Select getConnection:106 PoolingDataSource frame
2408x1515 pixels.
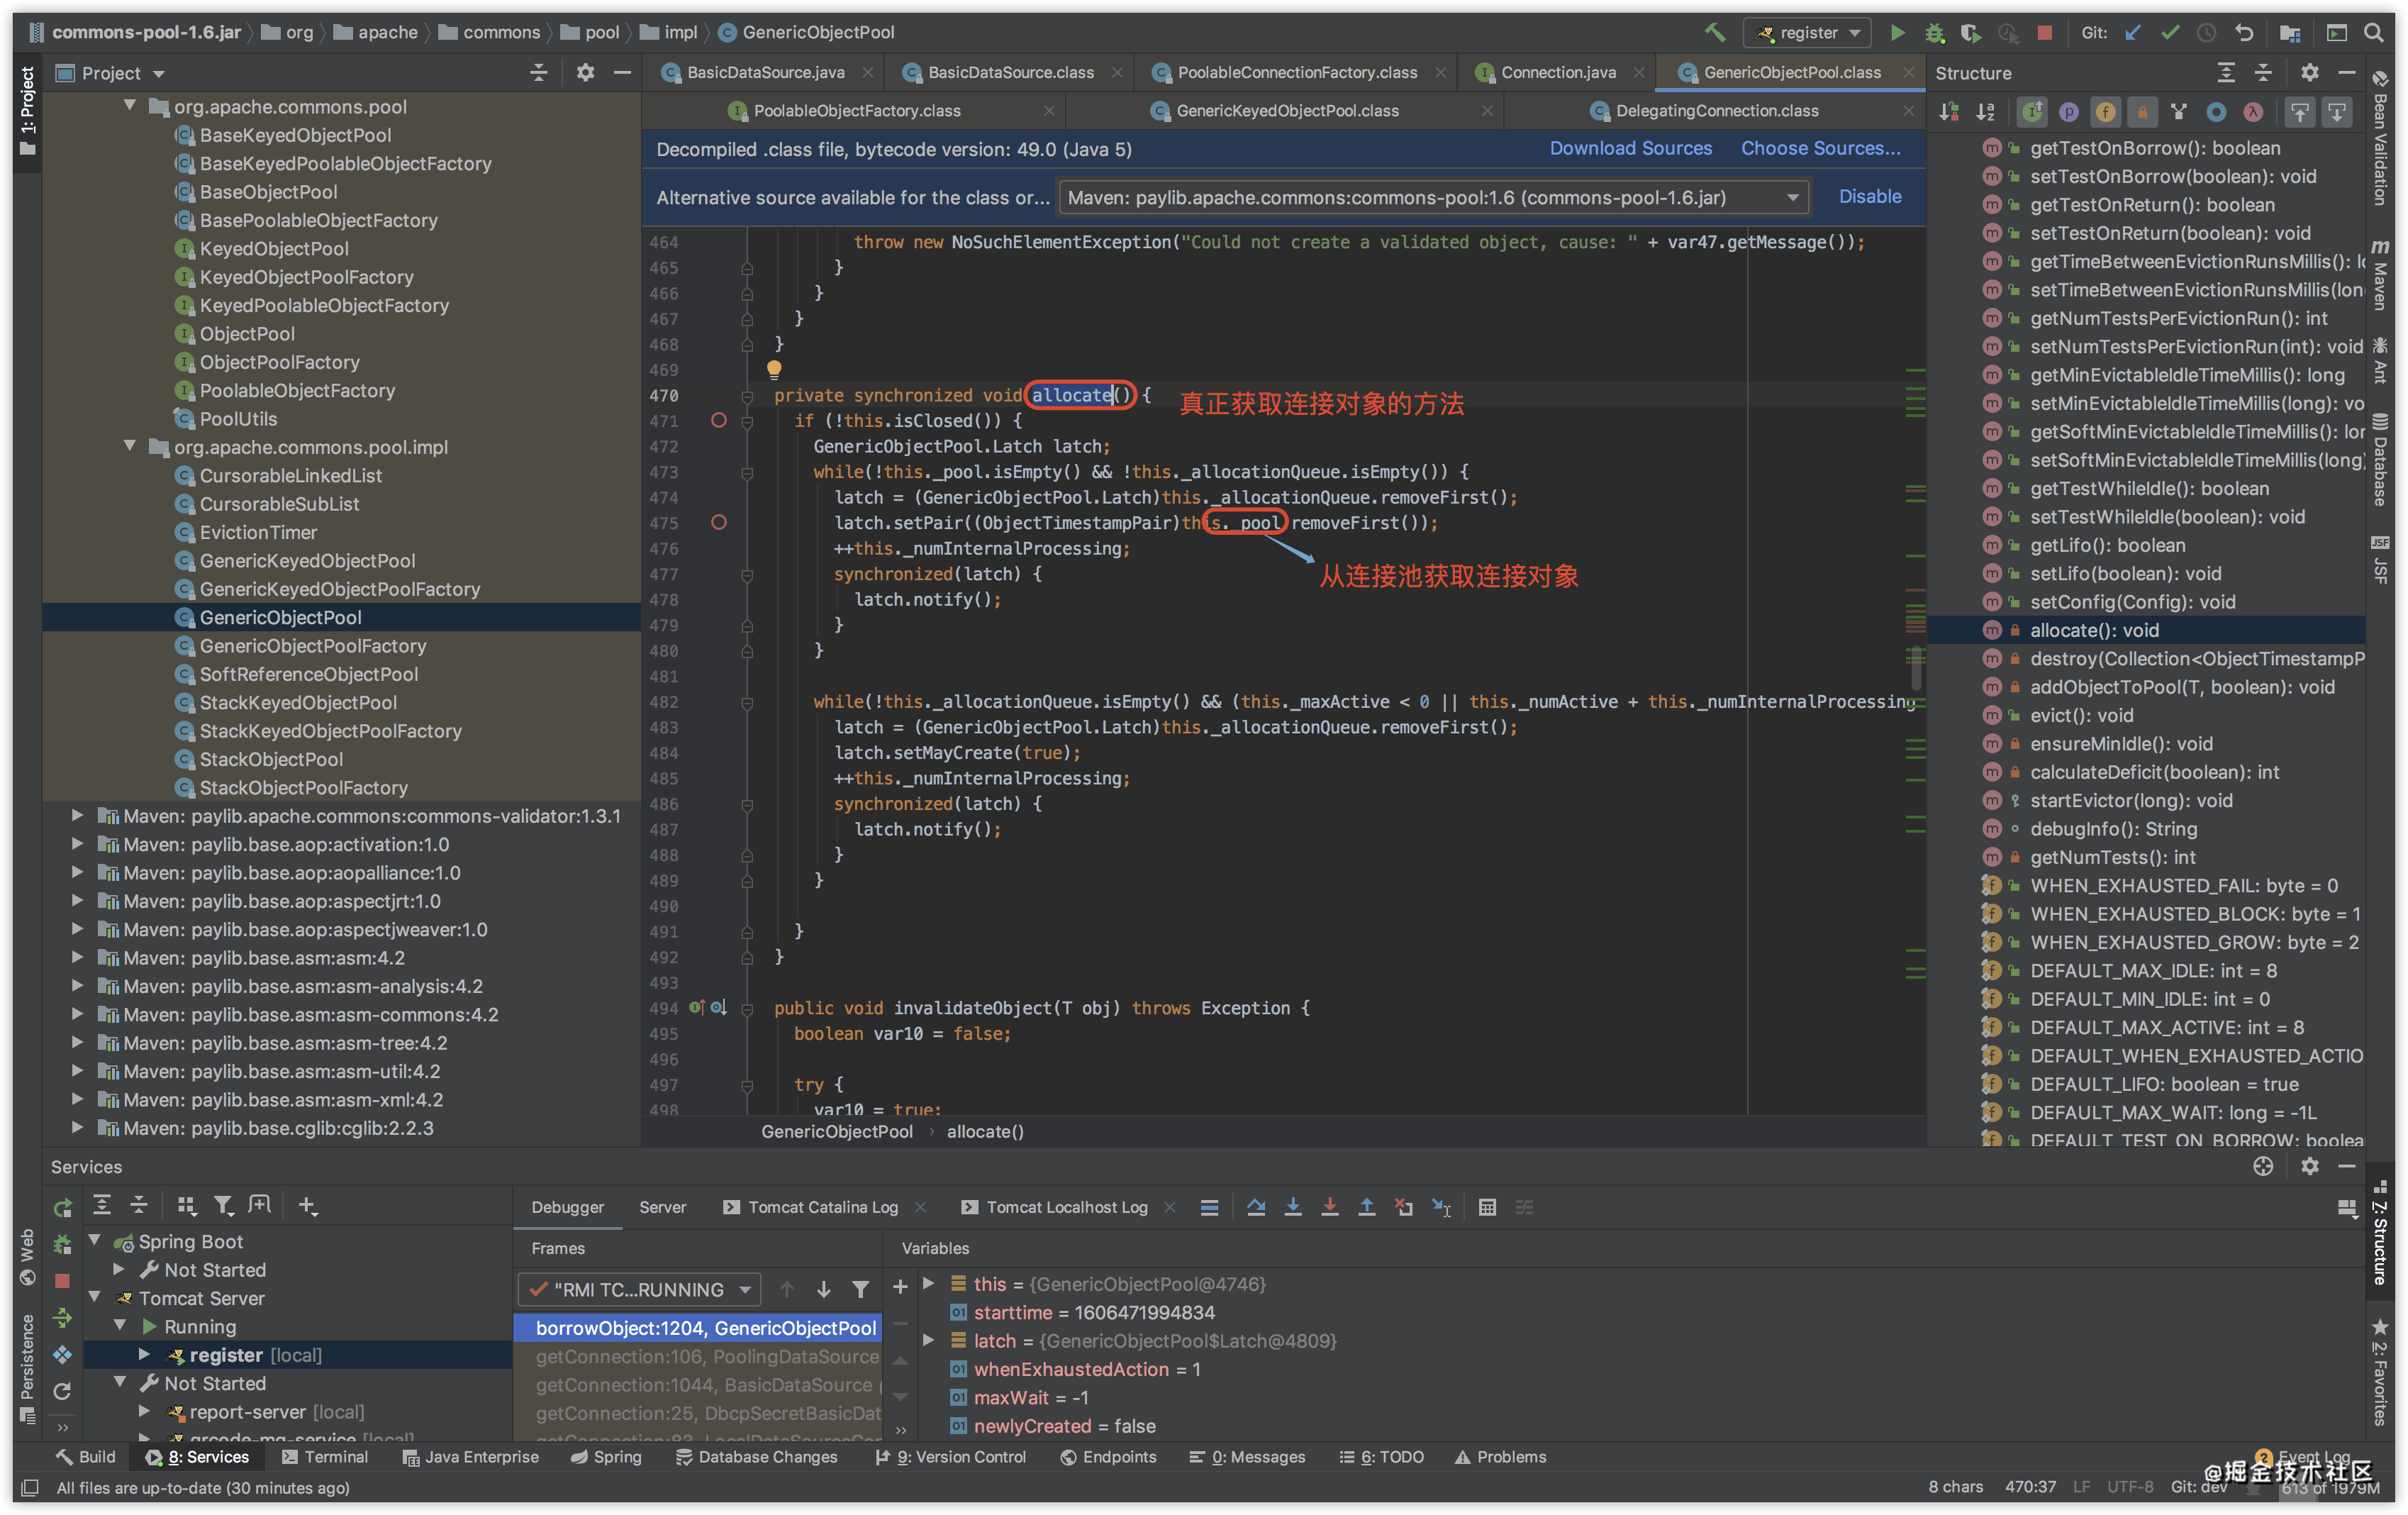pos(706,1356)
